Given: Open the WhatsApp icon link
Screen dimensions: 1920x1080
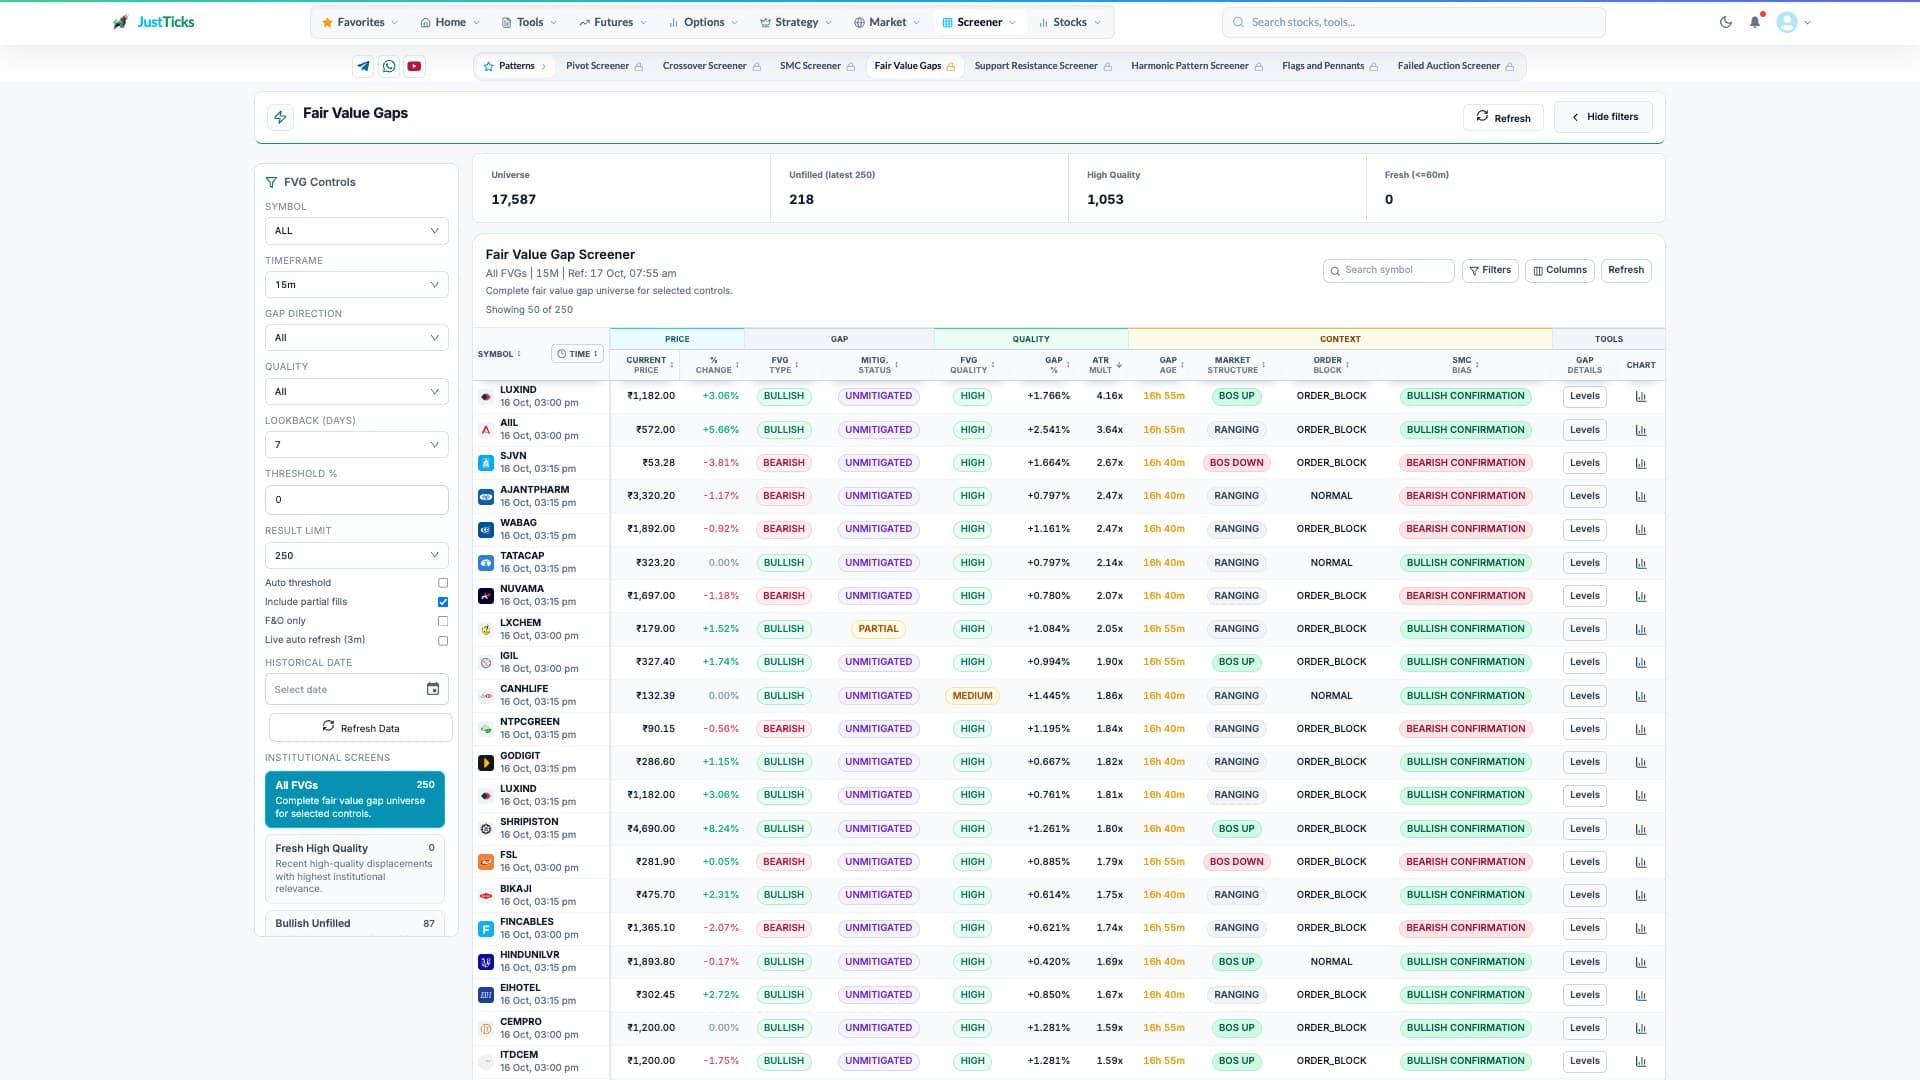Looking at the screenshot, I should tap(389, 66).
